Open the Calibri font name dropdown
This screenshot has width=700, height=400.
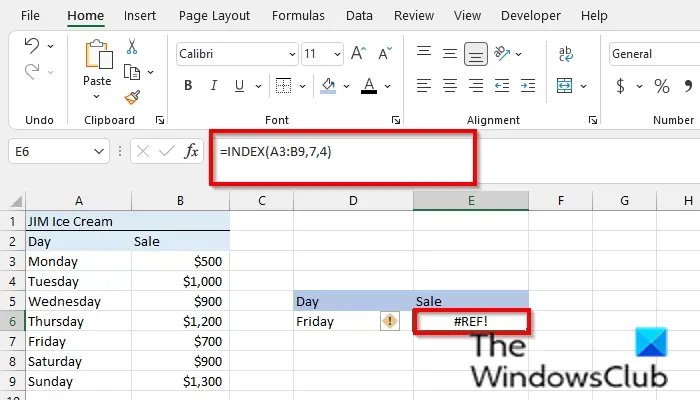click(x=292, y=54)
